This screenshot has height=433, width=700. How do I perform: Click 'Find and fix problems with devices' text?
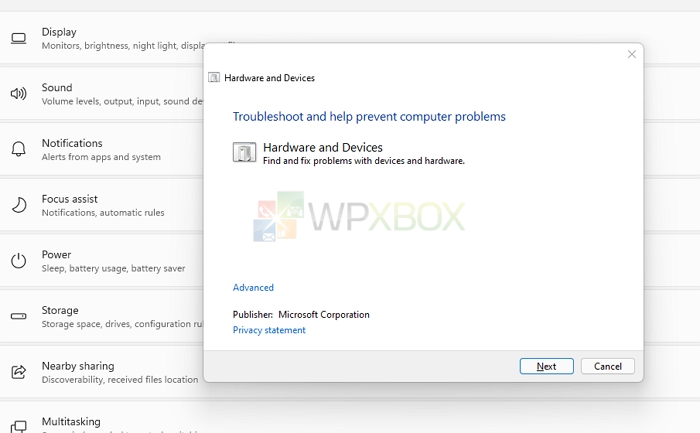tap(363, 161)
